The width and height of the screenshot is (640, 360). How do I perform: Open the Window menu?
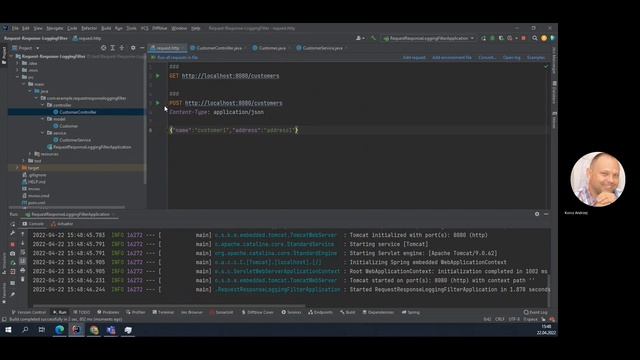point(179,28)
